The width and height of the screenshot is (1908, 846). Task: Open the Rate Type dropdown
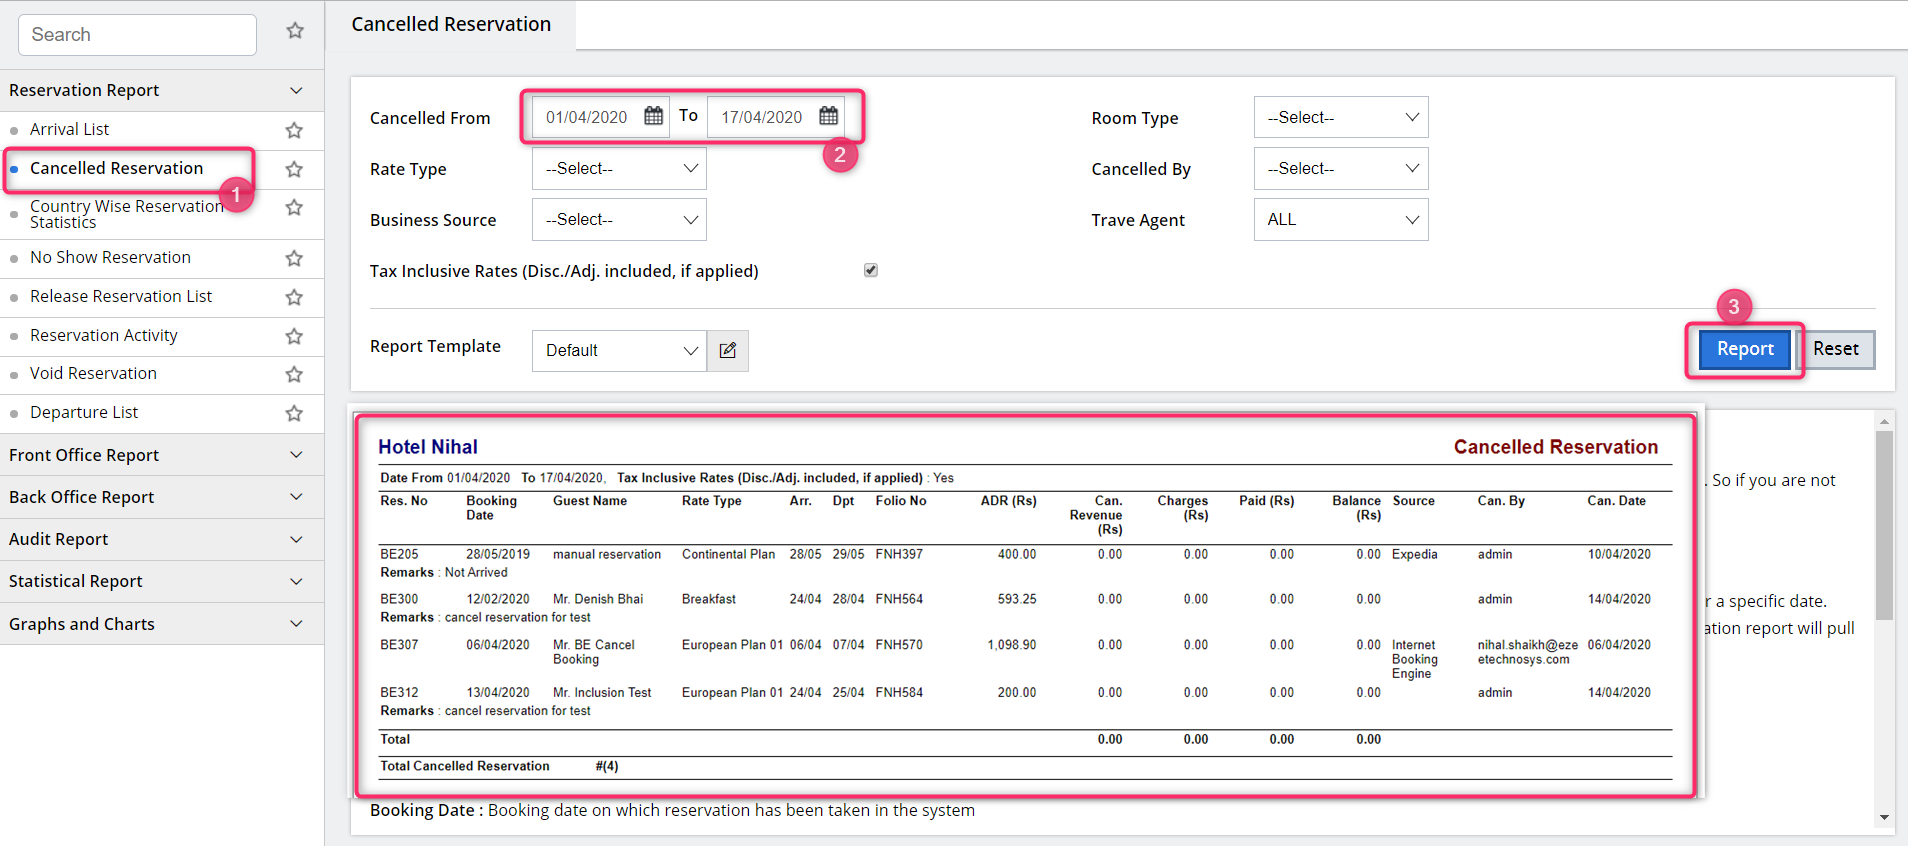coord(619,168)
